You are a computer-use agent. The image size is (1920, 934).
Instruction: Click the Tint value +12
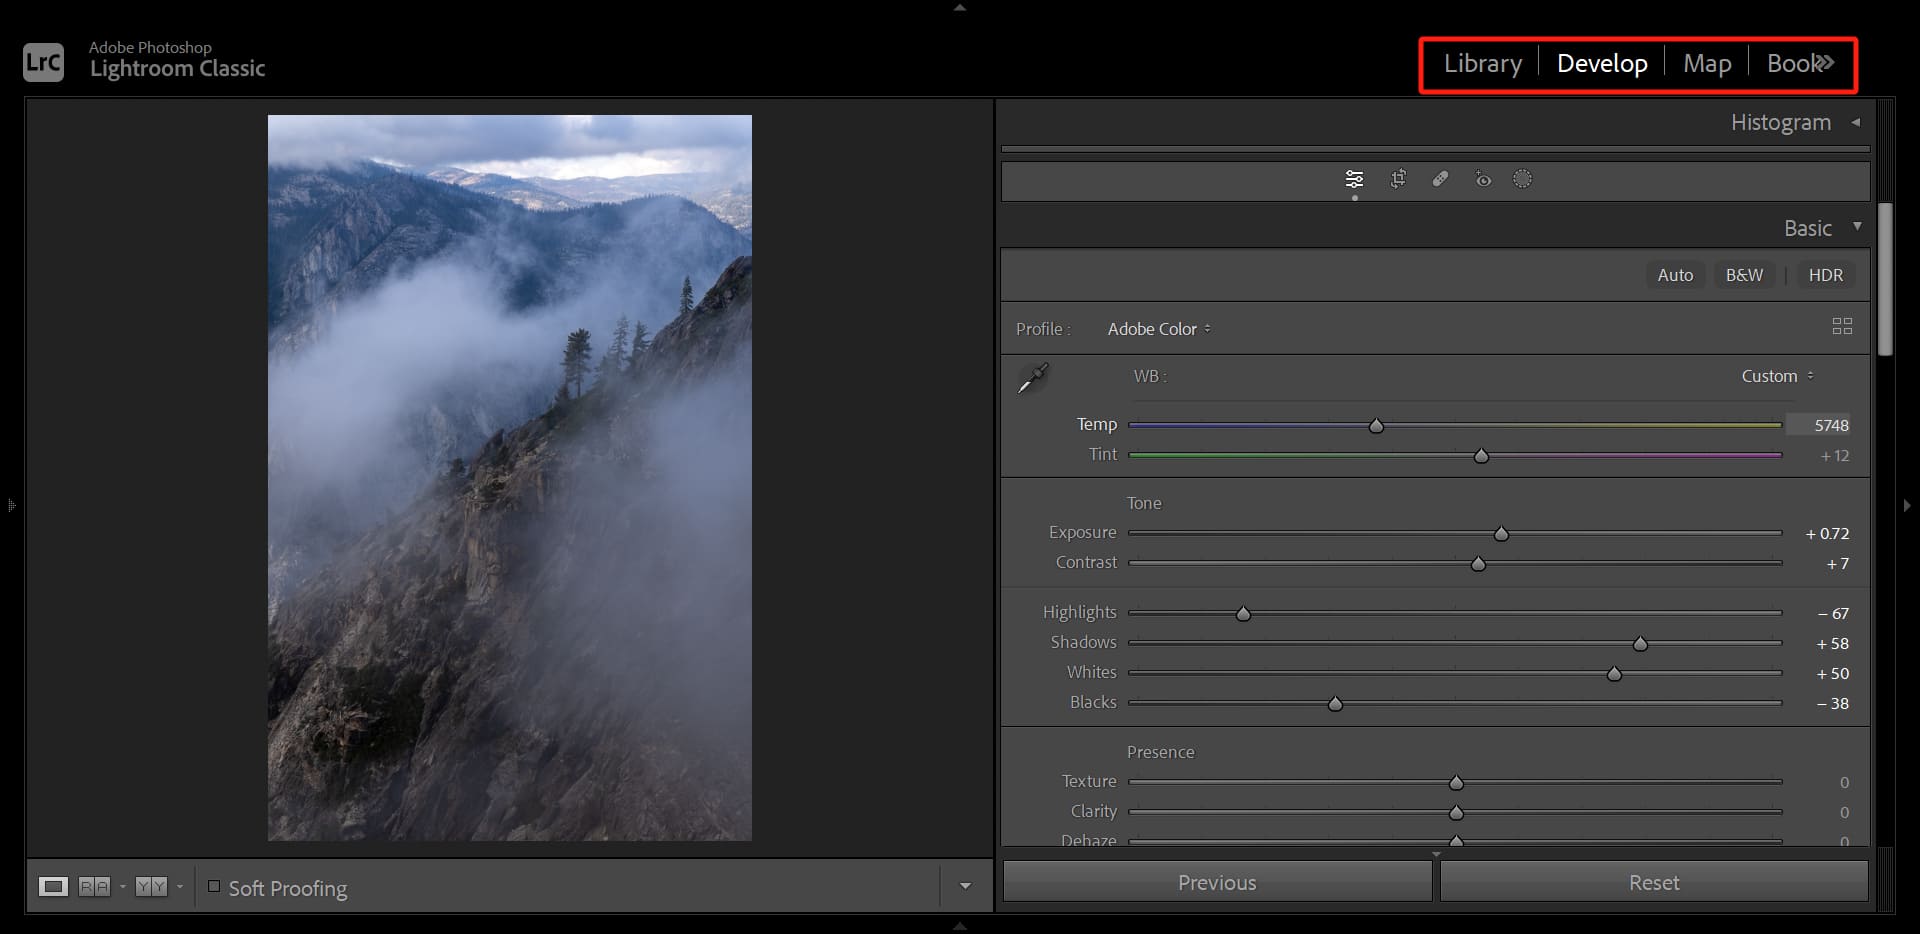1834,455
